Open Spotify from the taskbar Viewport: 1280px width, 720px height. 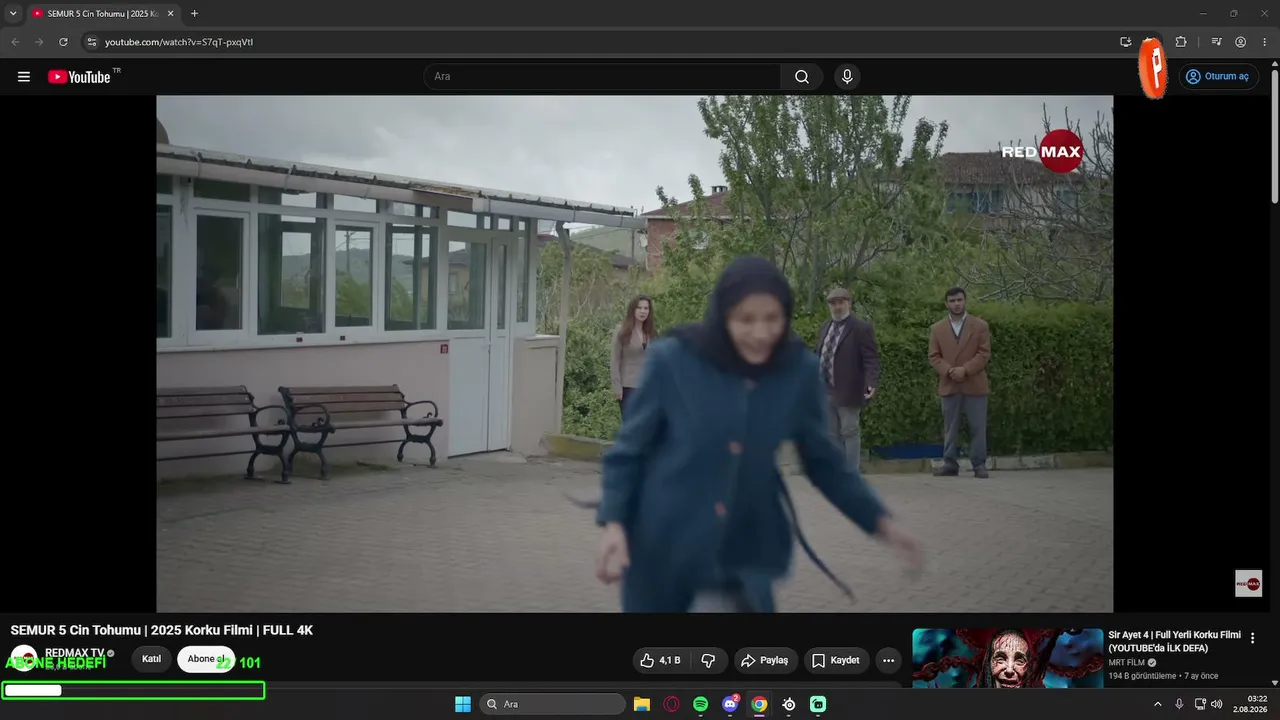(x=700, y=704)
